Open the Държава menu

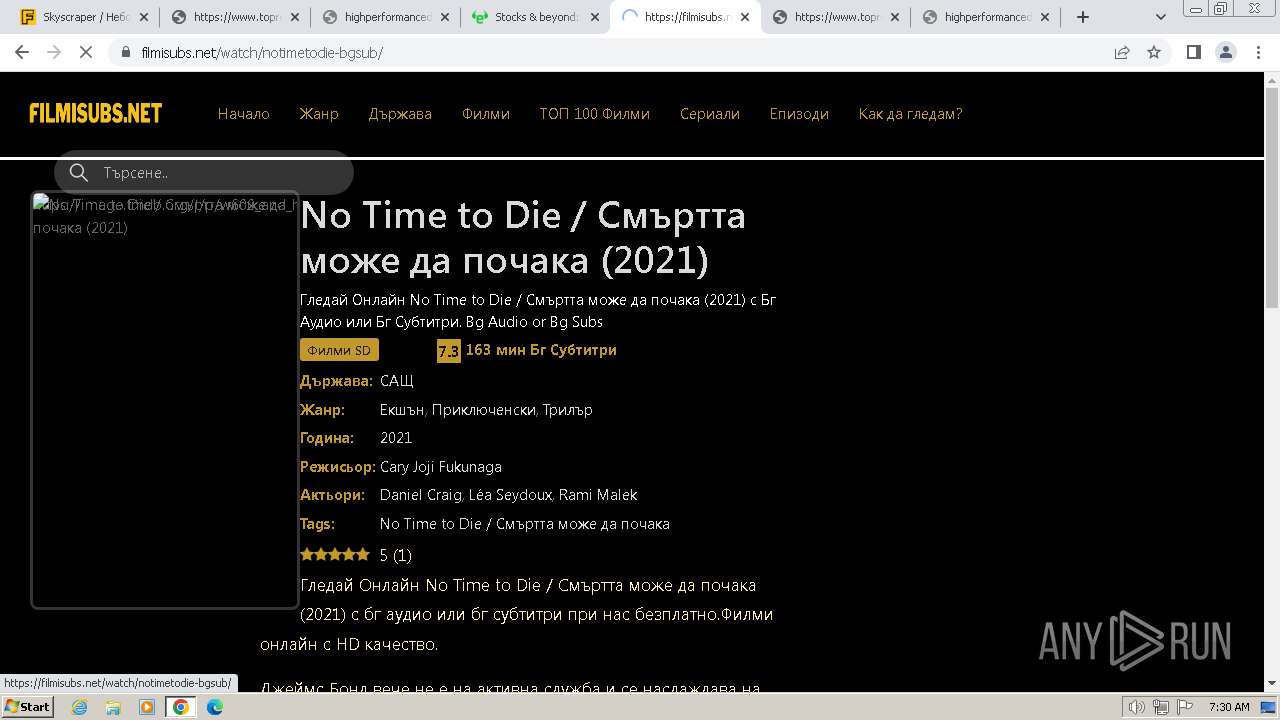point(400,114)
